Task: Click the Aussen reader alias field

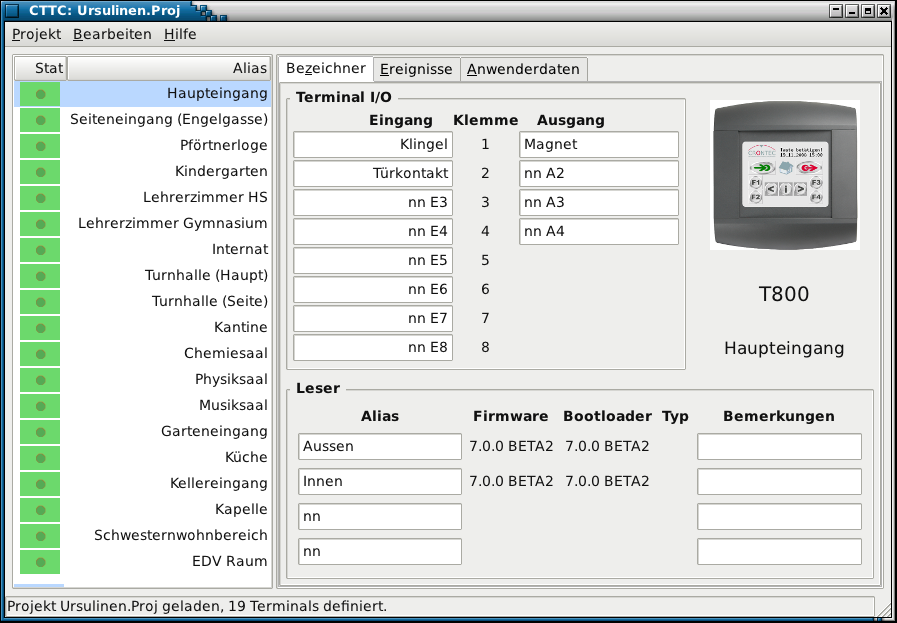Action: click(x=379, y=446)
